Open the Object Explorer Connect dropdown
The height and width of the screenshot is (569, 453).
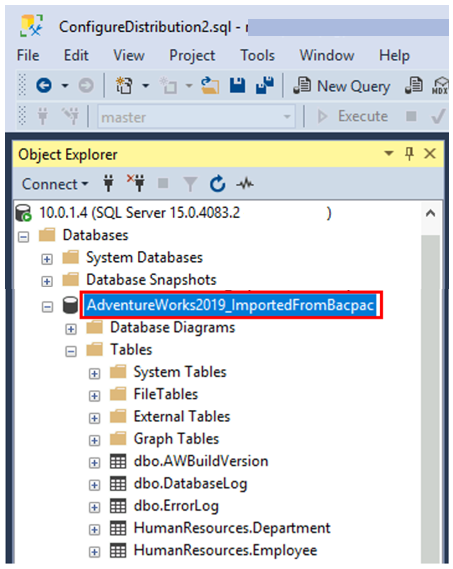pyautogui.click(x=55, y=184)
